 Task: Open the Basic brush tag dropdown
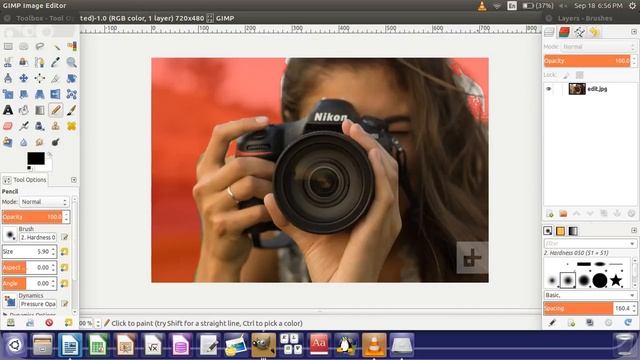click(x=590, y=295)
